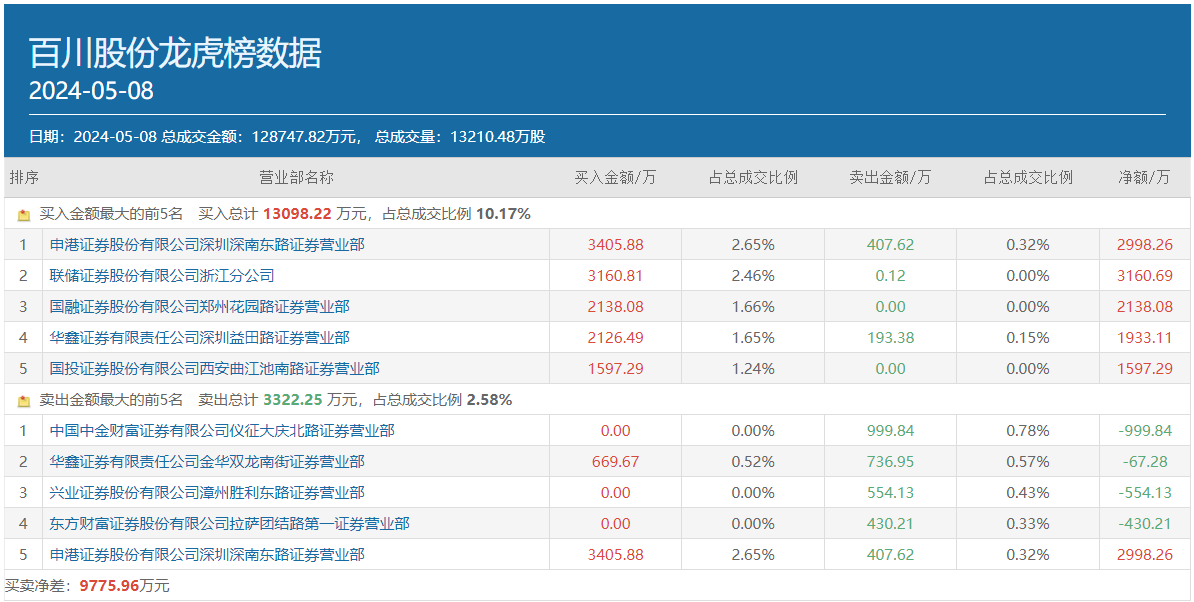Click the 百川股份龙虎榜数据 page title
The width and height of the screenshot is (1194, 602).
click(175, 53)
